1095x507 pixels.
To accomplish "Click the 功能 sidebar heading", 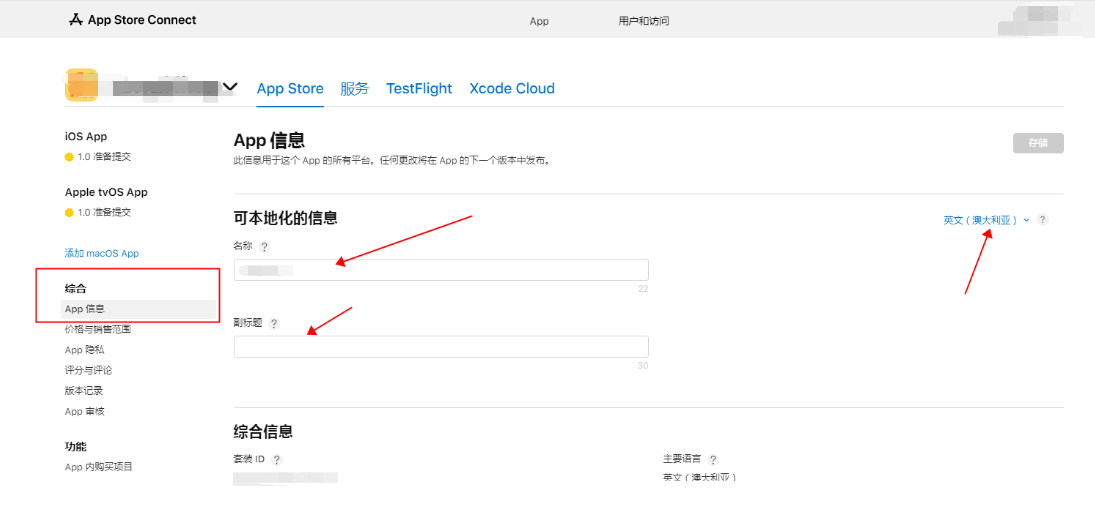I will coord(75,446).
